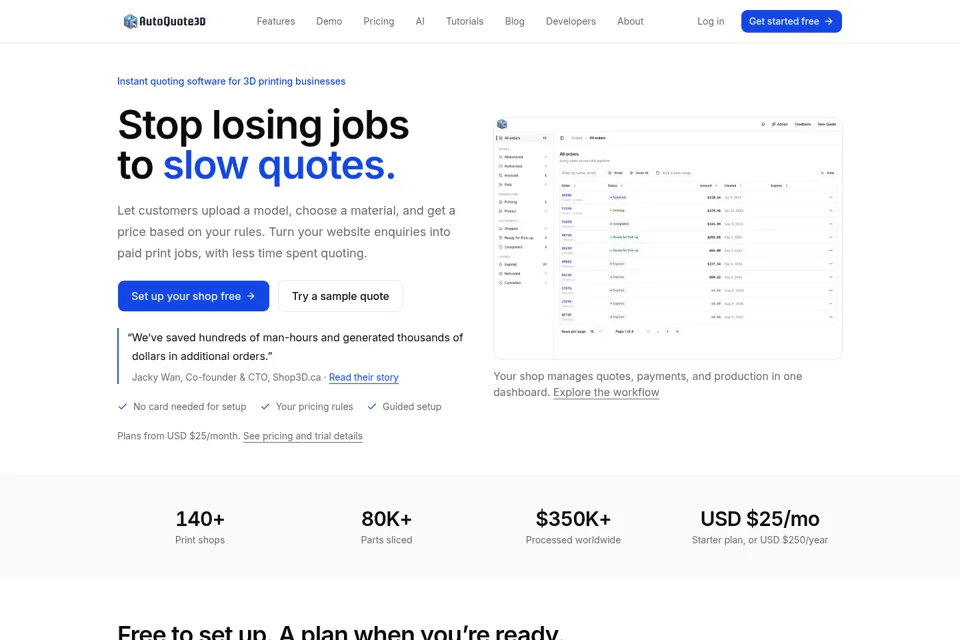Open the Developers nav item
Viewport: 960px width, 640px height.
click(571, 21)
